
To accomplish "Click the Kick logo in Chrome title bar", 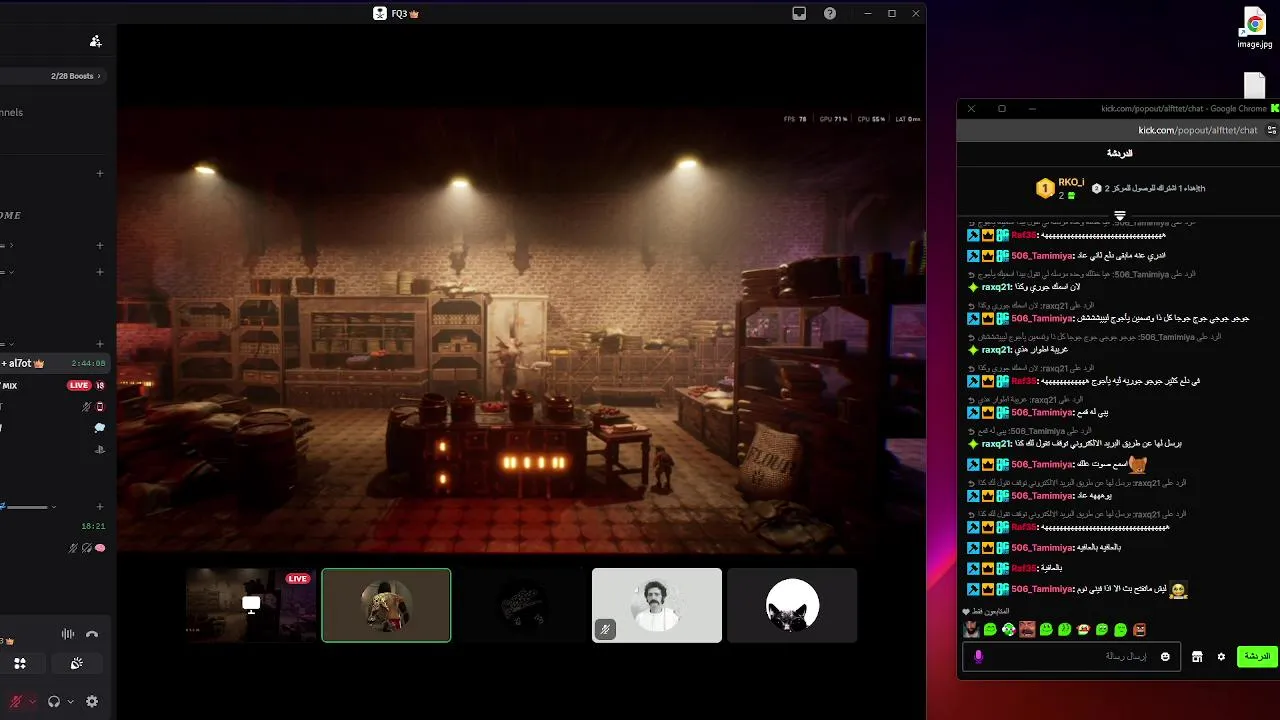I will pos(1275,108).
